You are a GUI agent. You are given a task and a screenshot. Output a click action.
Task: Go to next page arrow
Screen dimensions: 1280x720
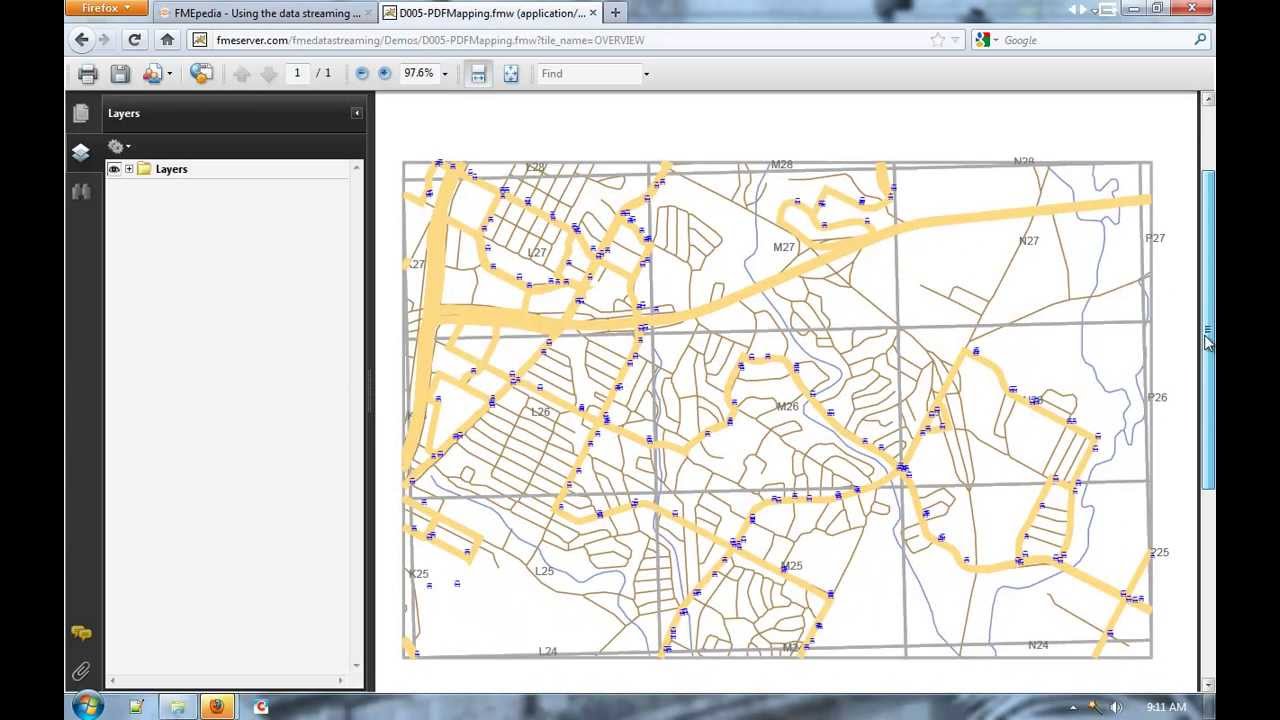click(x=269, y=74)
